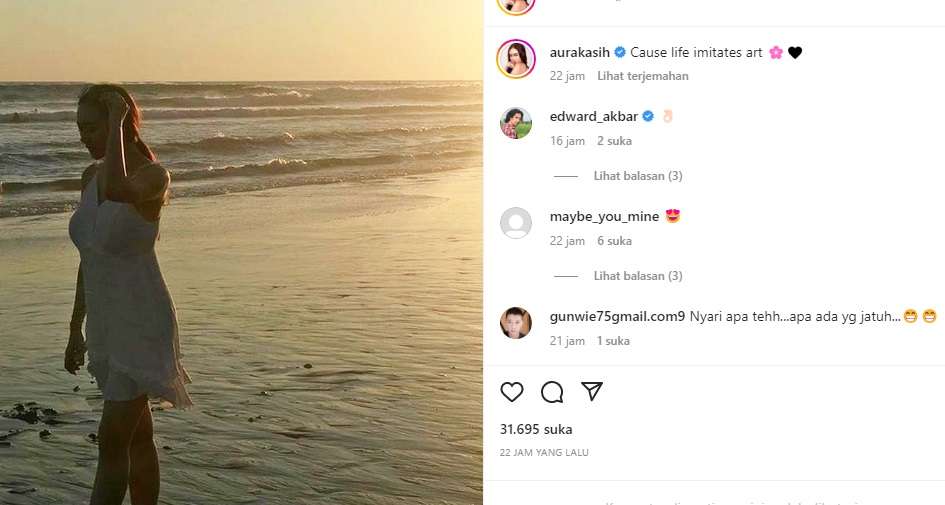Viewport: 945px width, 505px height.
Task: Click the share paper plane icon
Action: [x=592, y=391]
